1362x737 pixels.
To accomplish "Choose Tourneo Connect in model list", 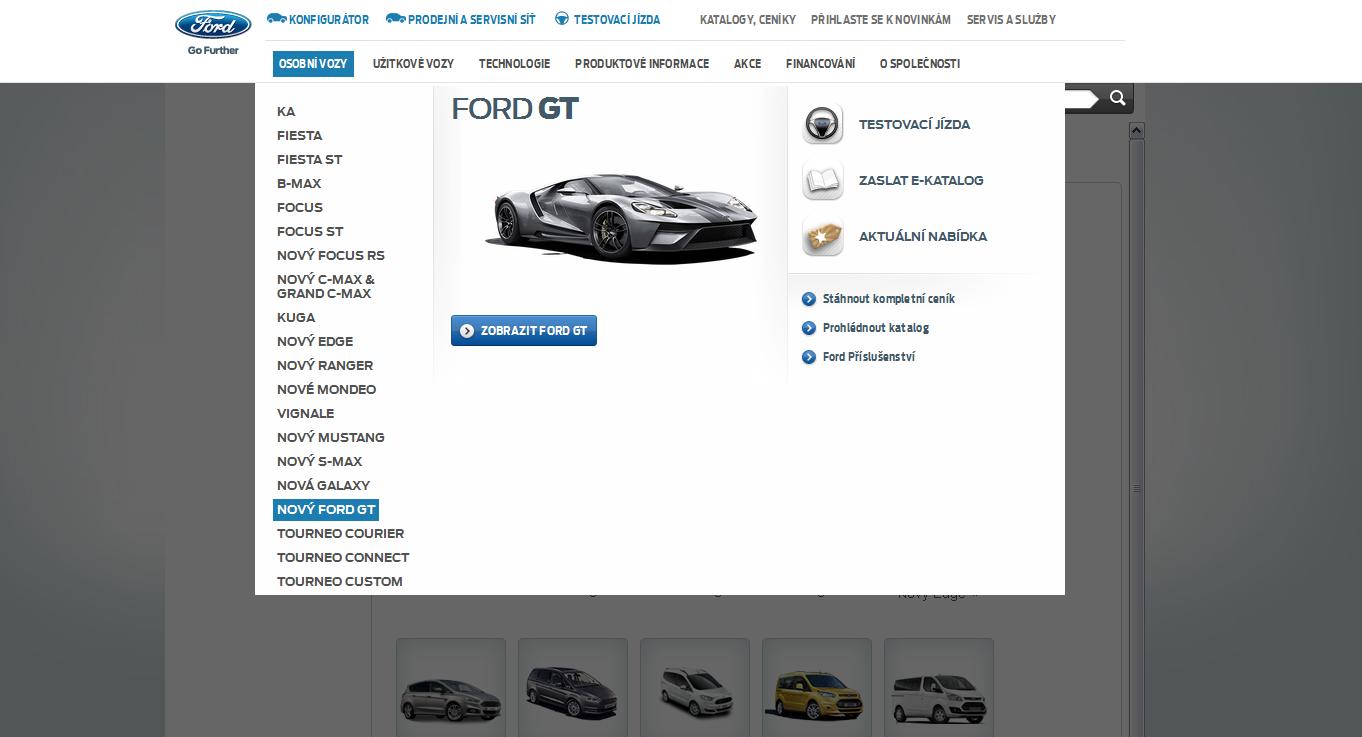I will tap(343, 558).
